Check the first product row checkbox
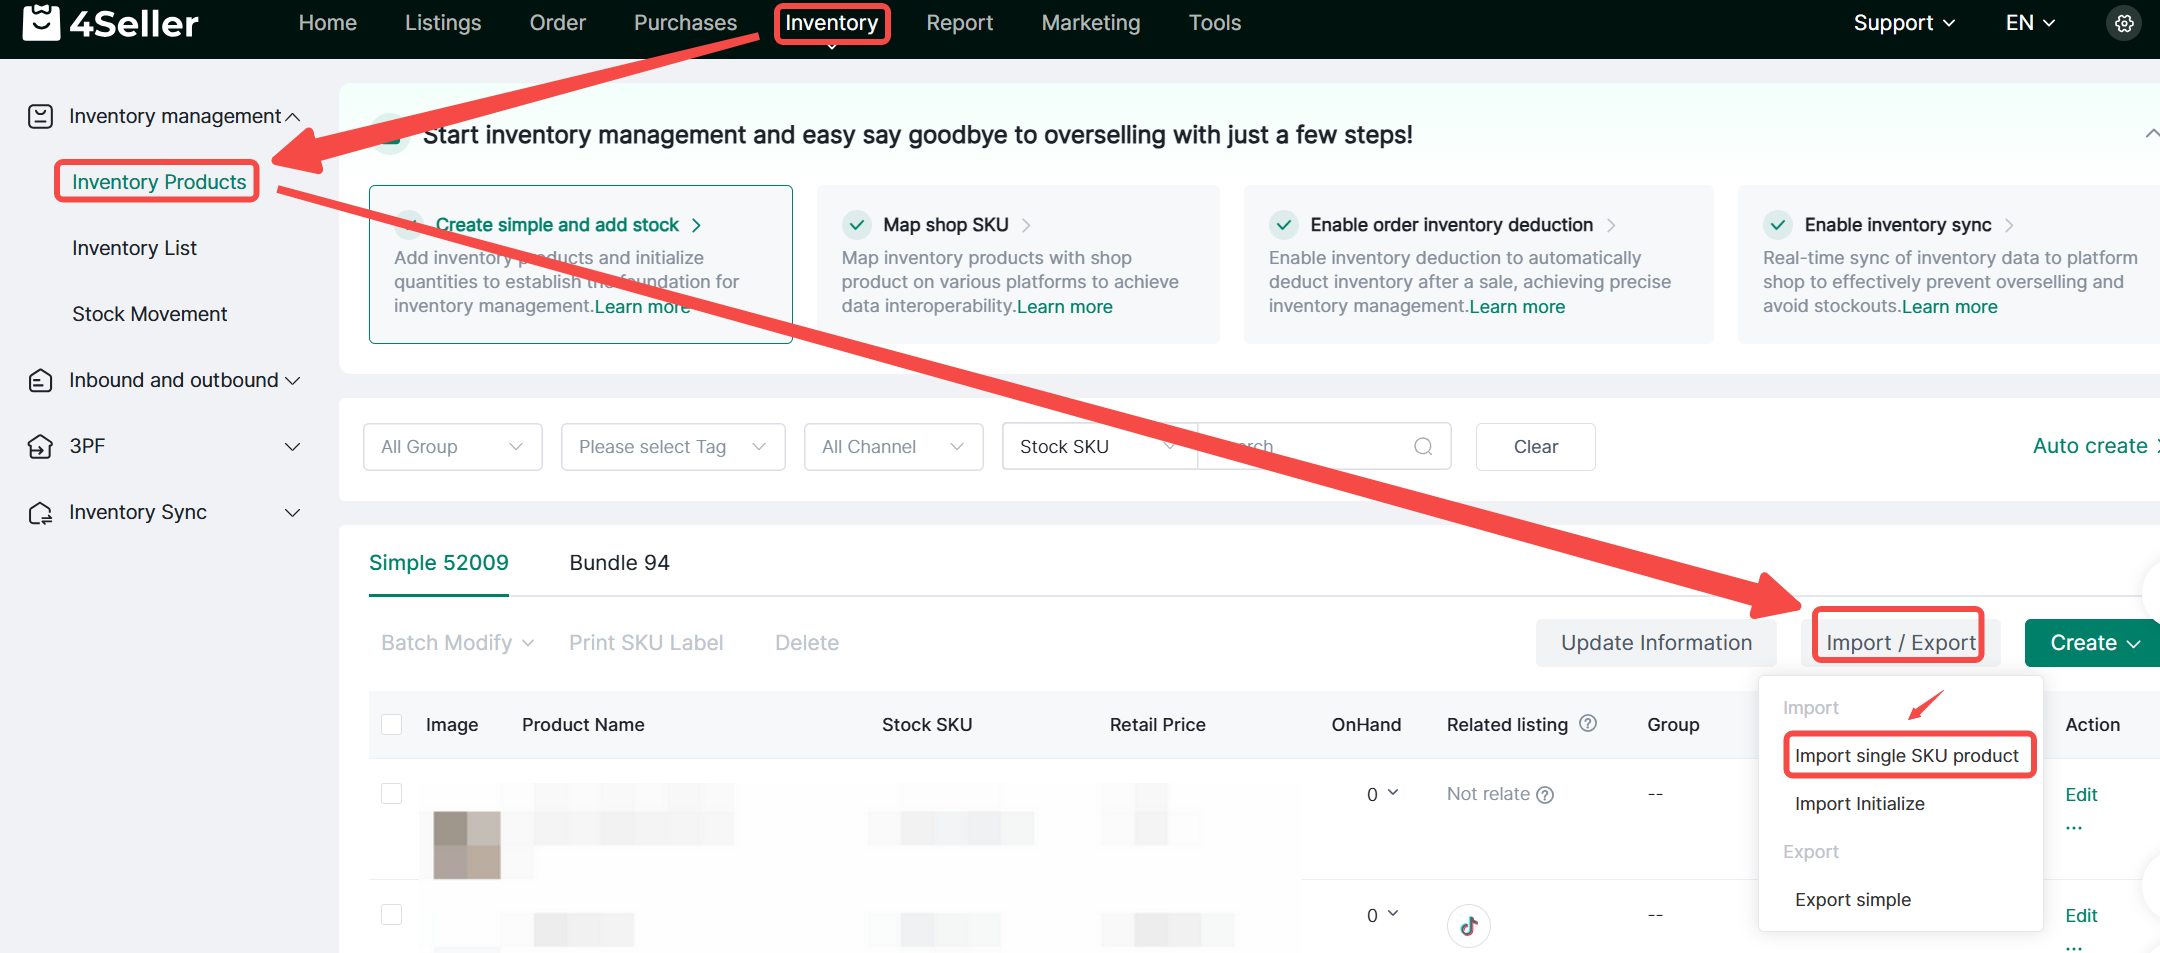The width and height of the screenshot is (2160, 953). point(392,794)
